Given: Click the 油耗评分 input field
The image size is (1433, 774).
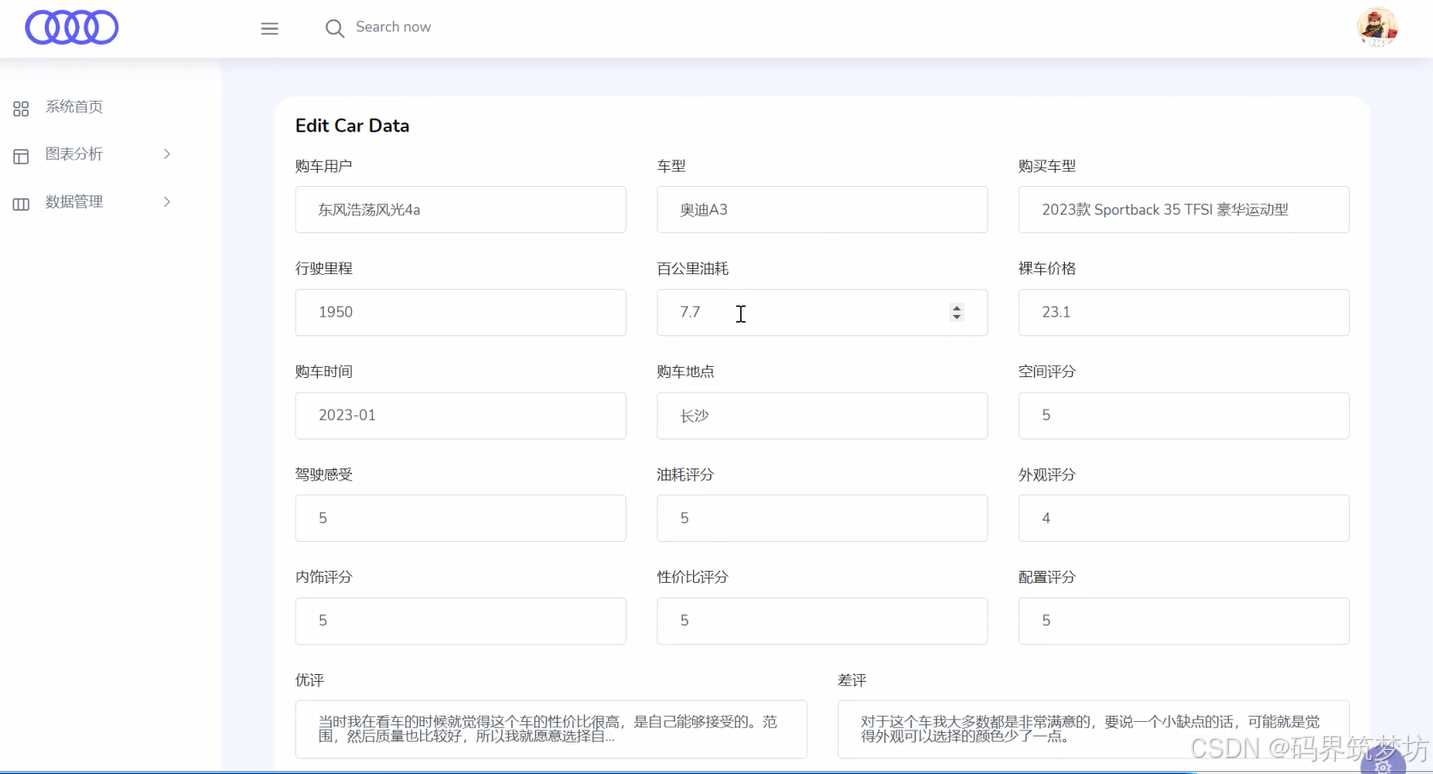Looking at the screenshot, I should pos(822,518).
